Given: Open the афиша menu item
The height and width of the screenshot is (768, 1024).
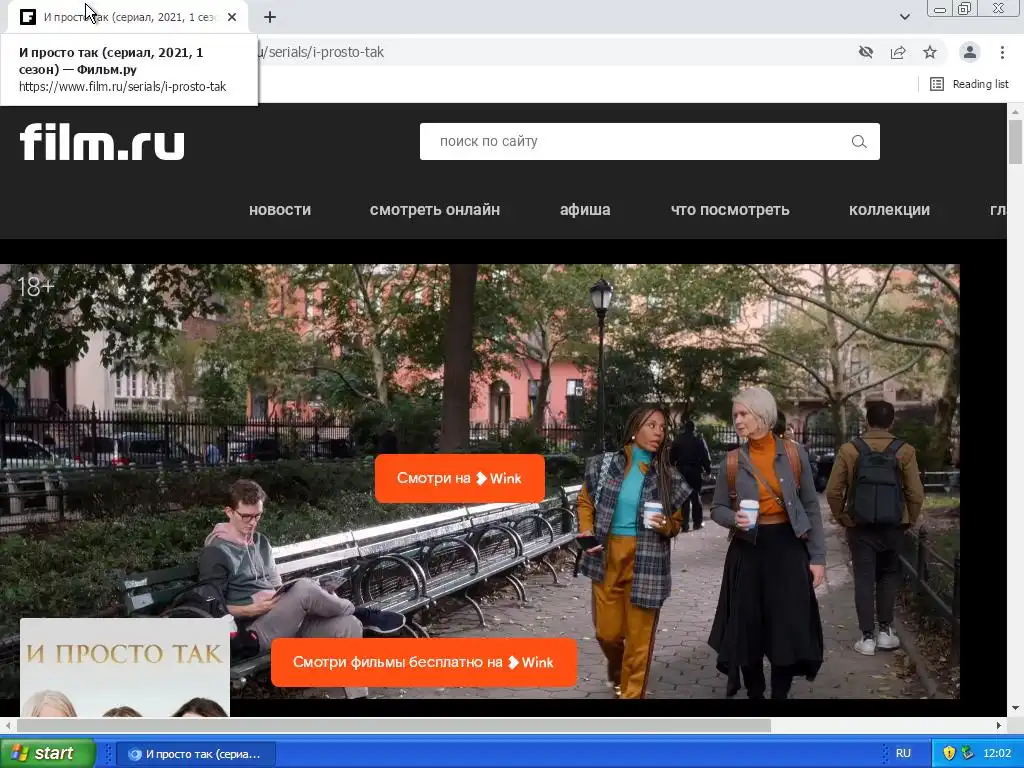Looking at the screenshot, I should point(585,210).
